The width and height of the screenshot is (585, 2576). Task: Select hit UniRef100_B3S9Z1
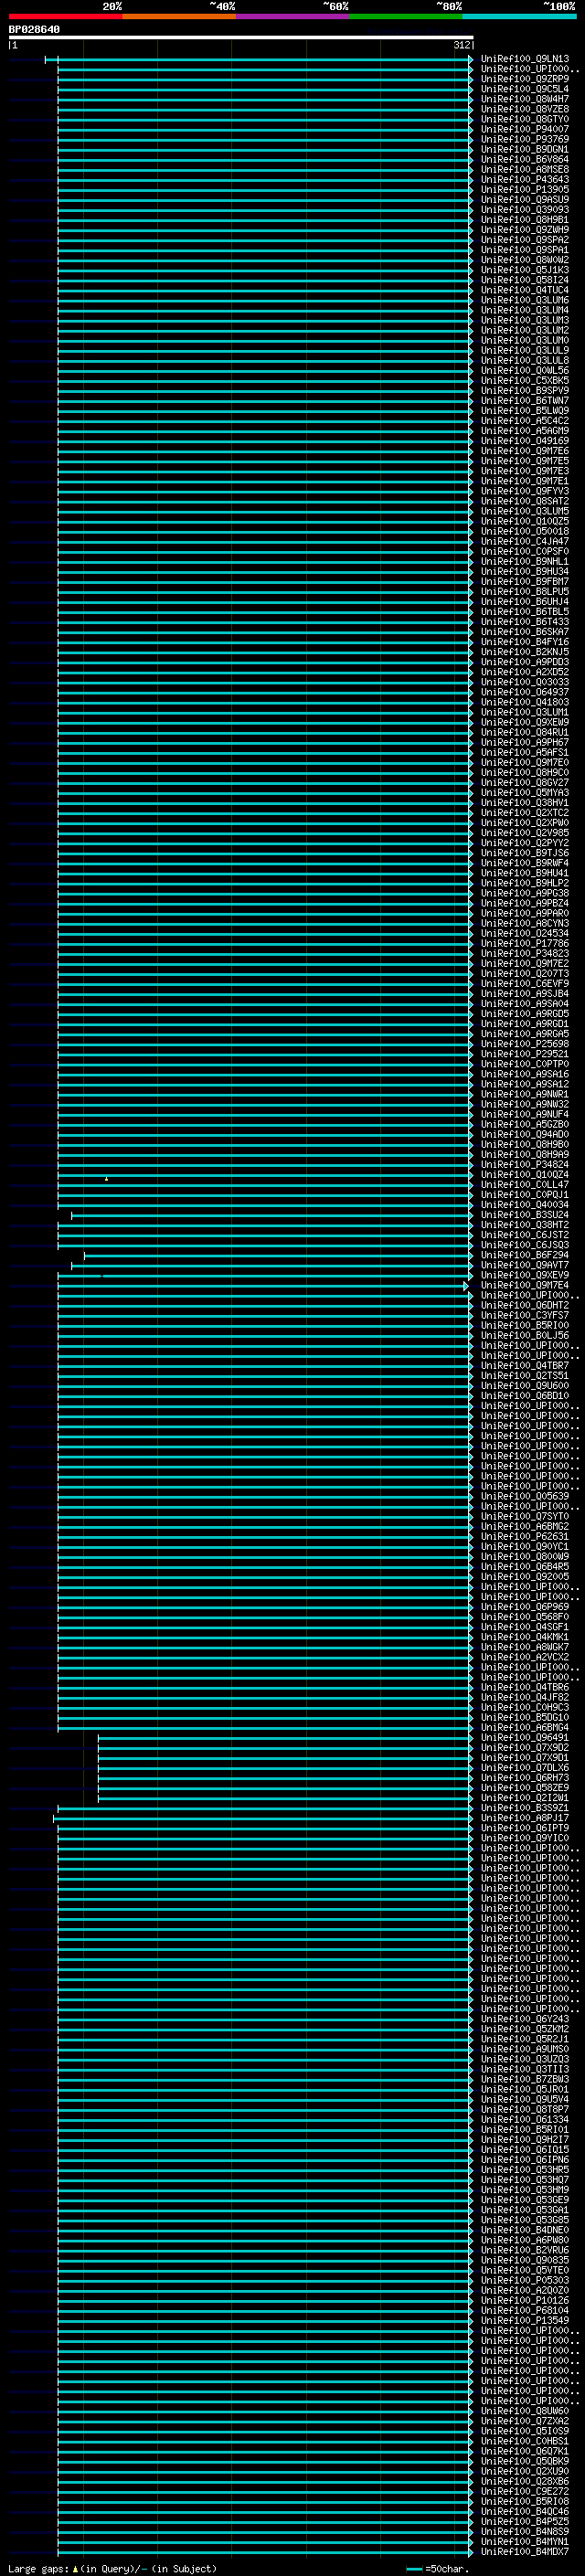[x=524, y=1808]
